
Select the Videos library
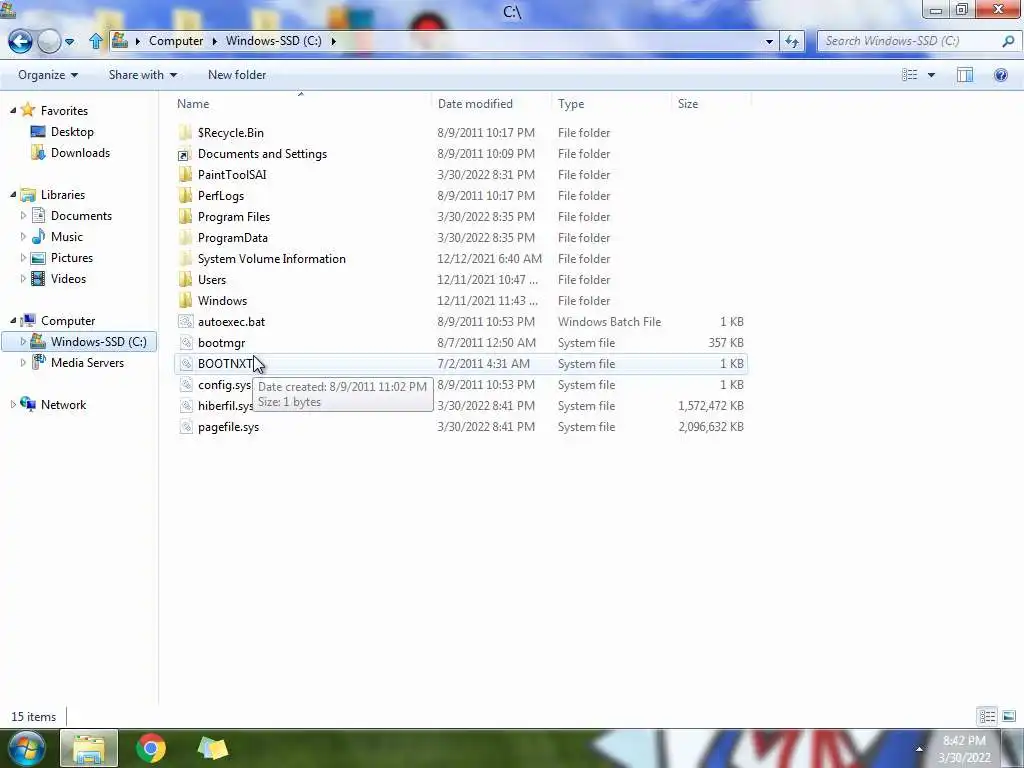[x=68, y=279]
